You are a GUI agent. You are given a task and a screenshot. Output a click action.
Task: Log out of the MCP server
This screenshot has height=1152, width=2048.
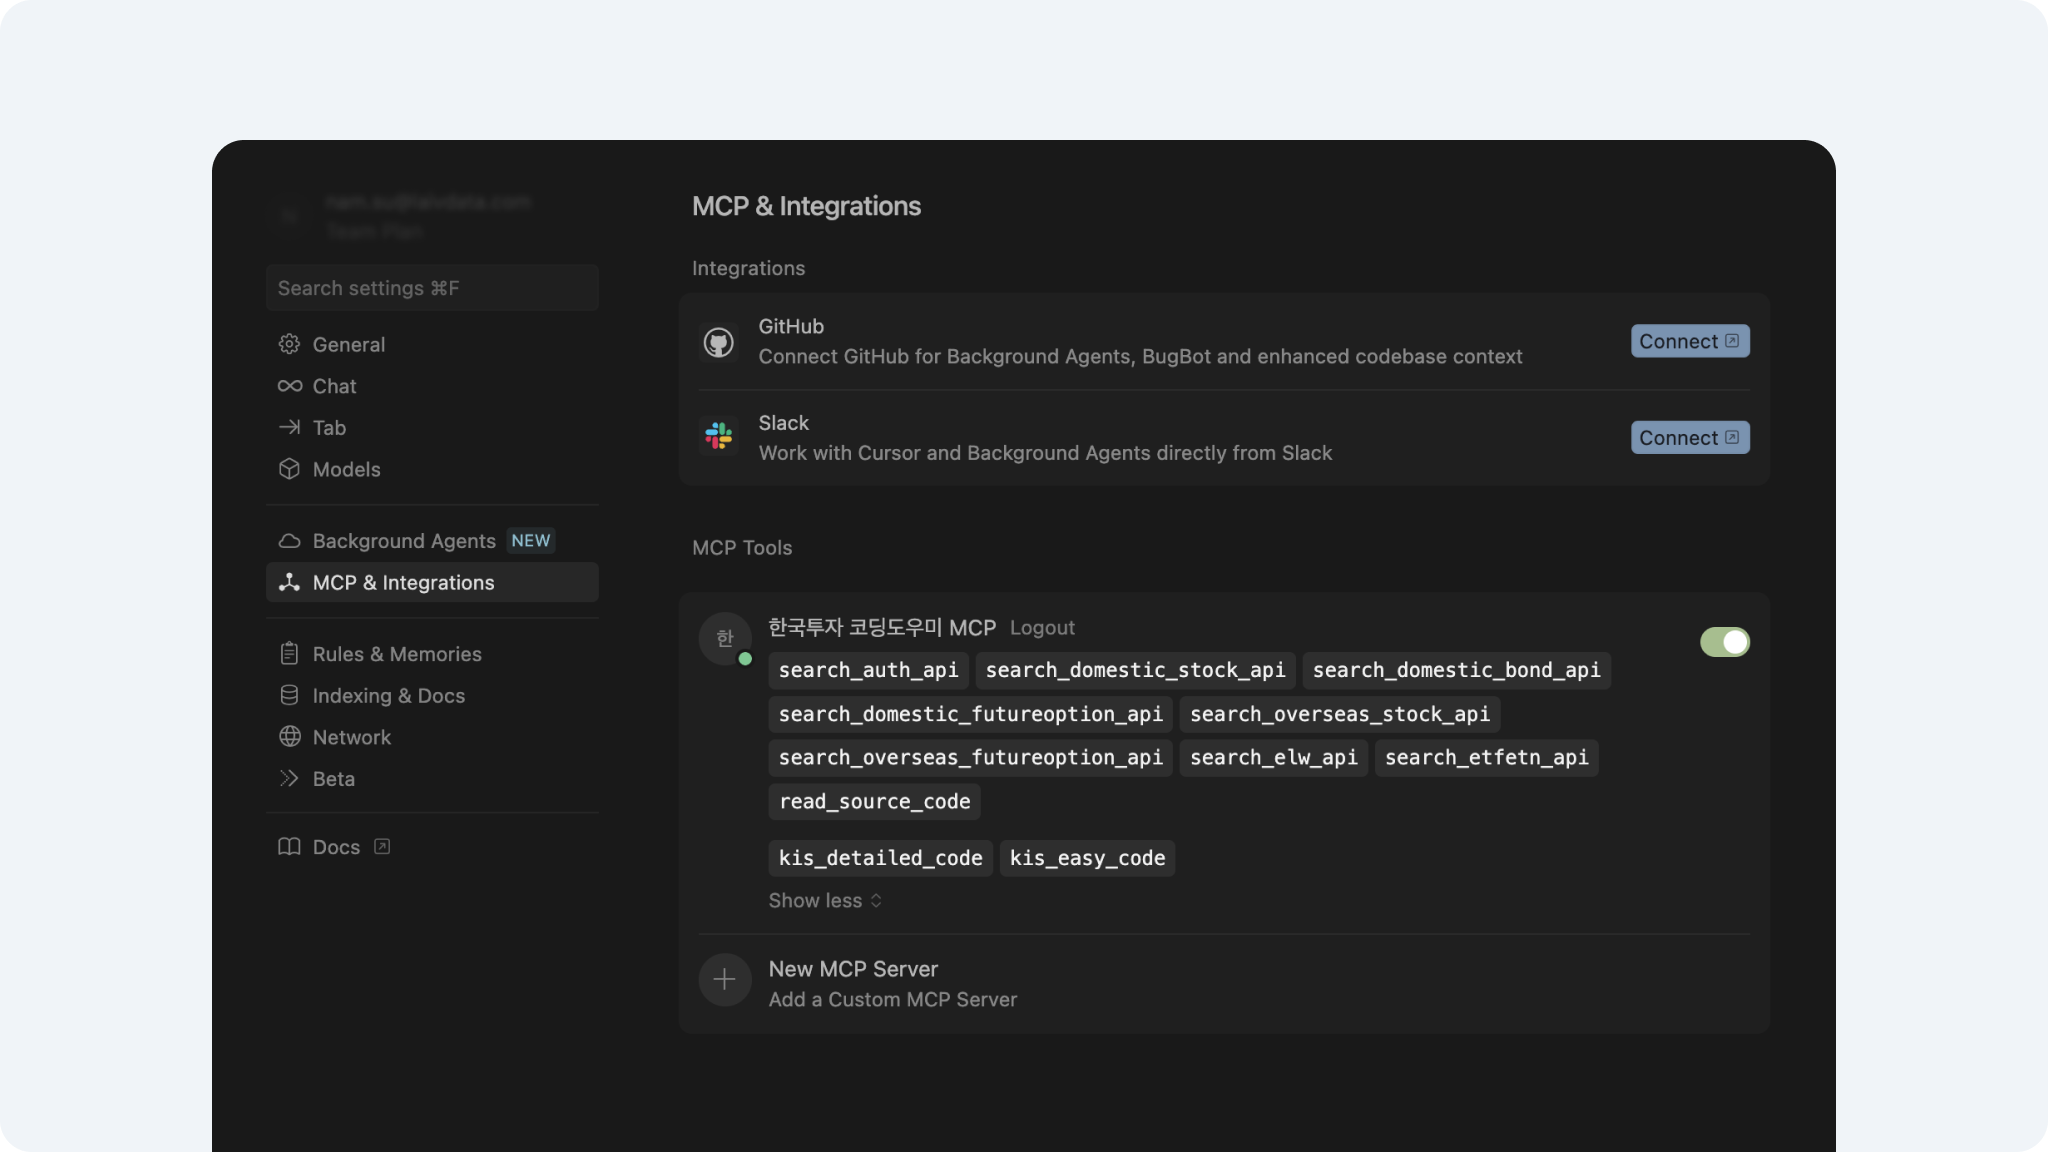coord(1042,628)
